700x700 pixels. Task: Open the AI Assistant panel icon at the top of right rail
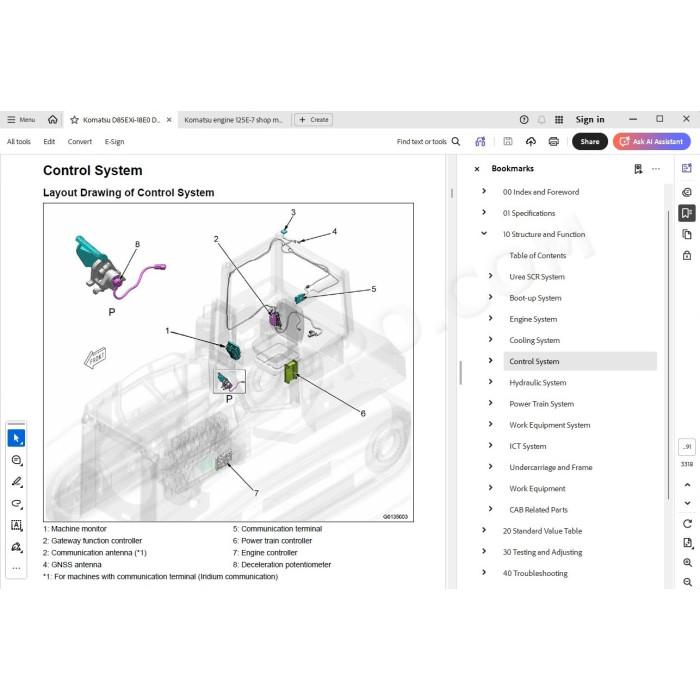coord(687,168)
